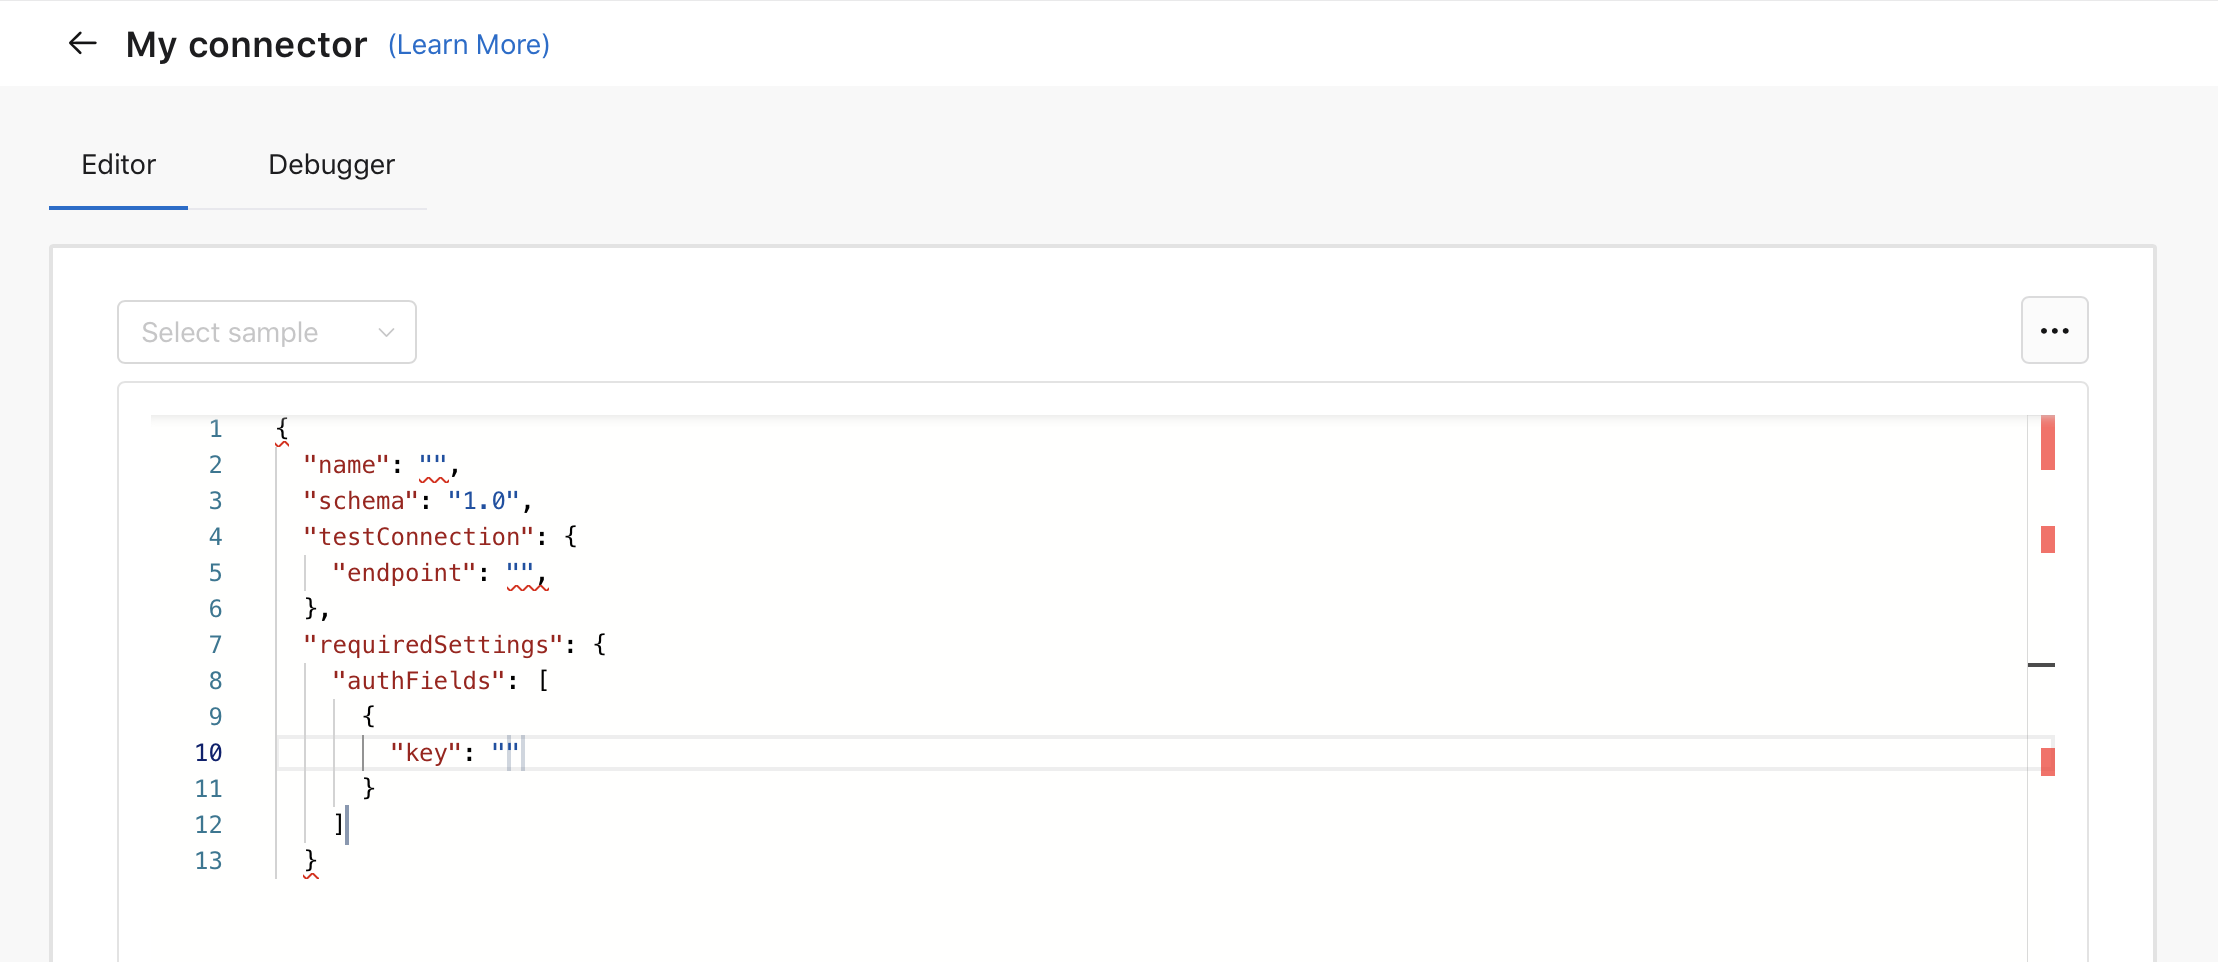The image size is (2218, 962).
Task: Open the Learn More link
Action: point(468,45)
